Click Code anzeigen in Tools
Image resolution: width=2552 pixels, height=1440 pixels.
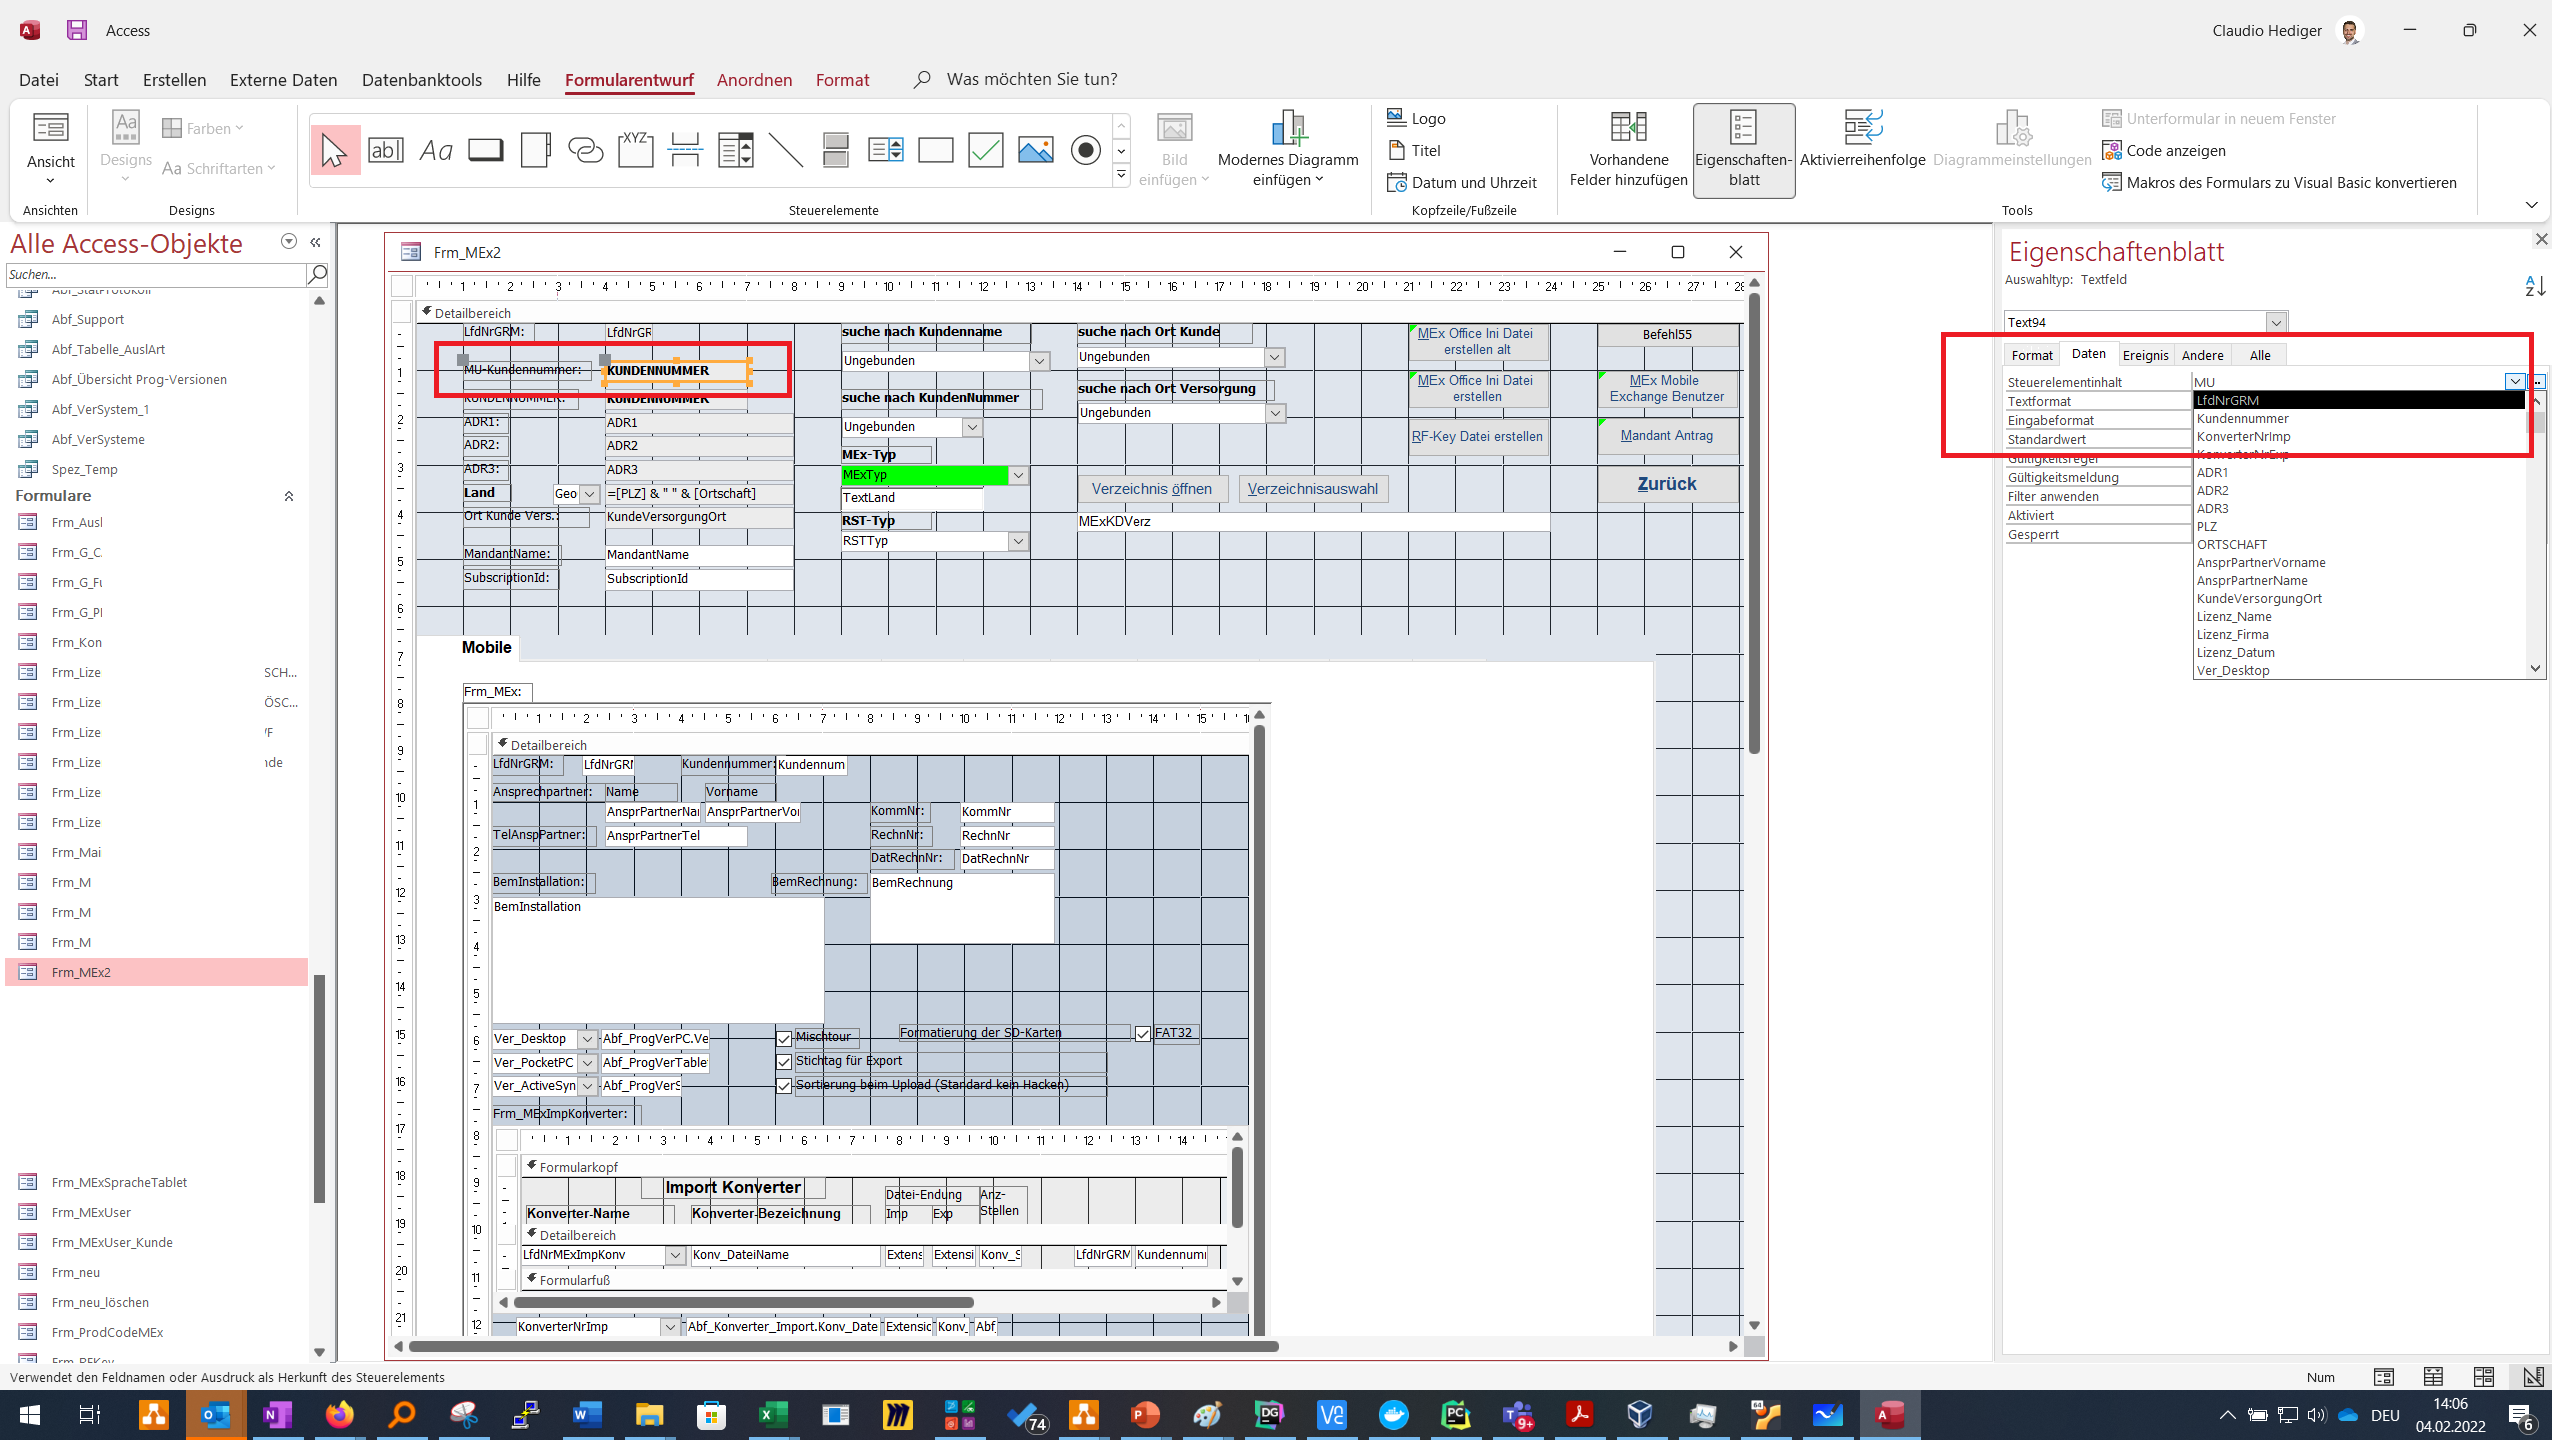pyautogui.click(x=2164, y=150)
